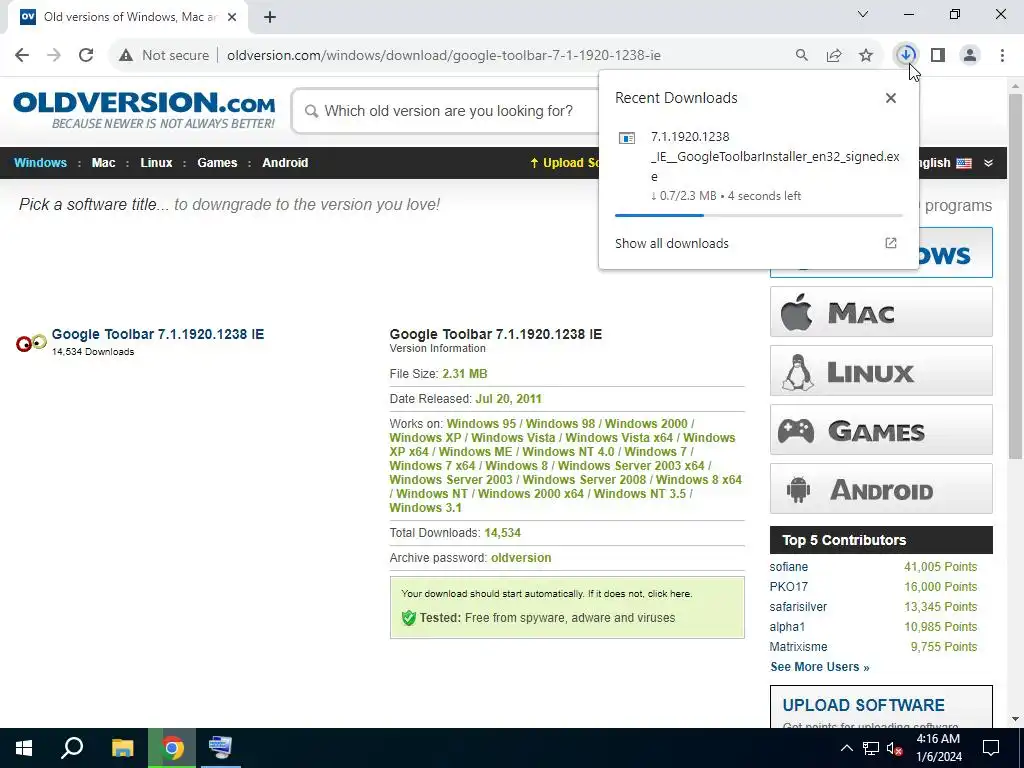Close the Recent Downloads popup
The height and width of the screenshot is (768, 1024).
[x=891, y=98]
